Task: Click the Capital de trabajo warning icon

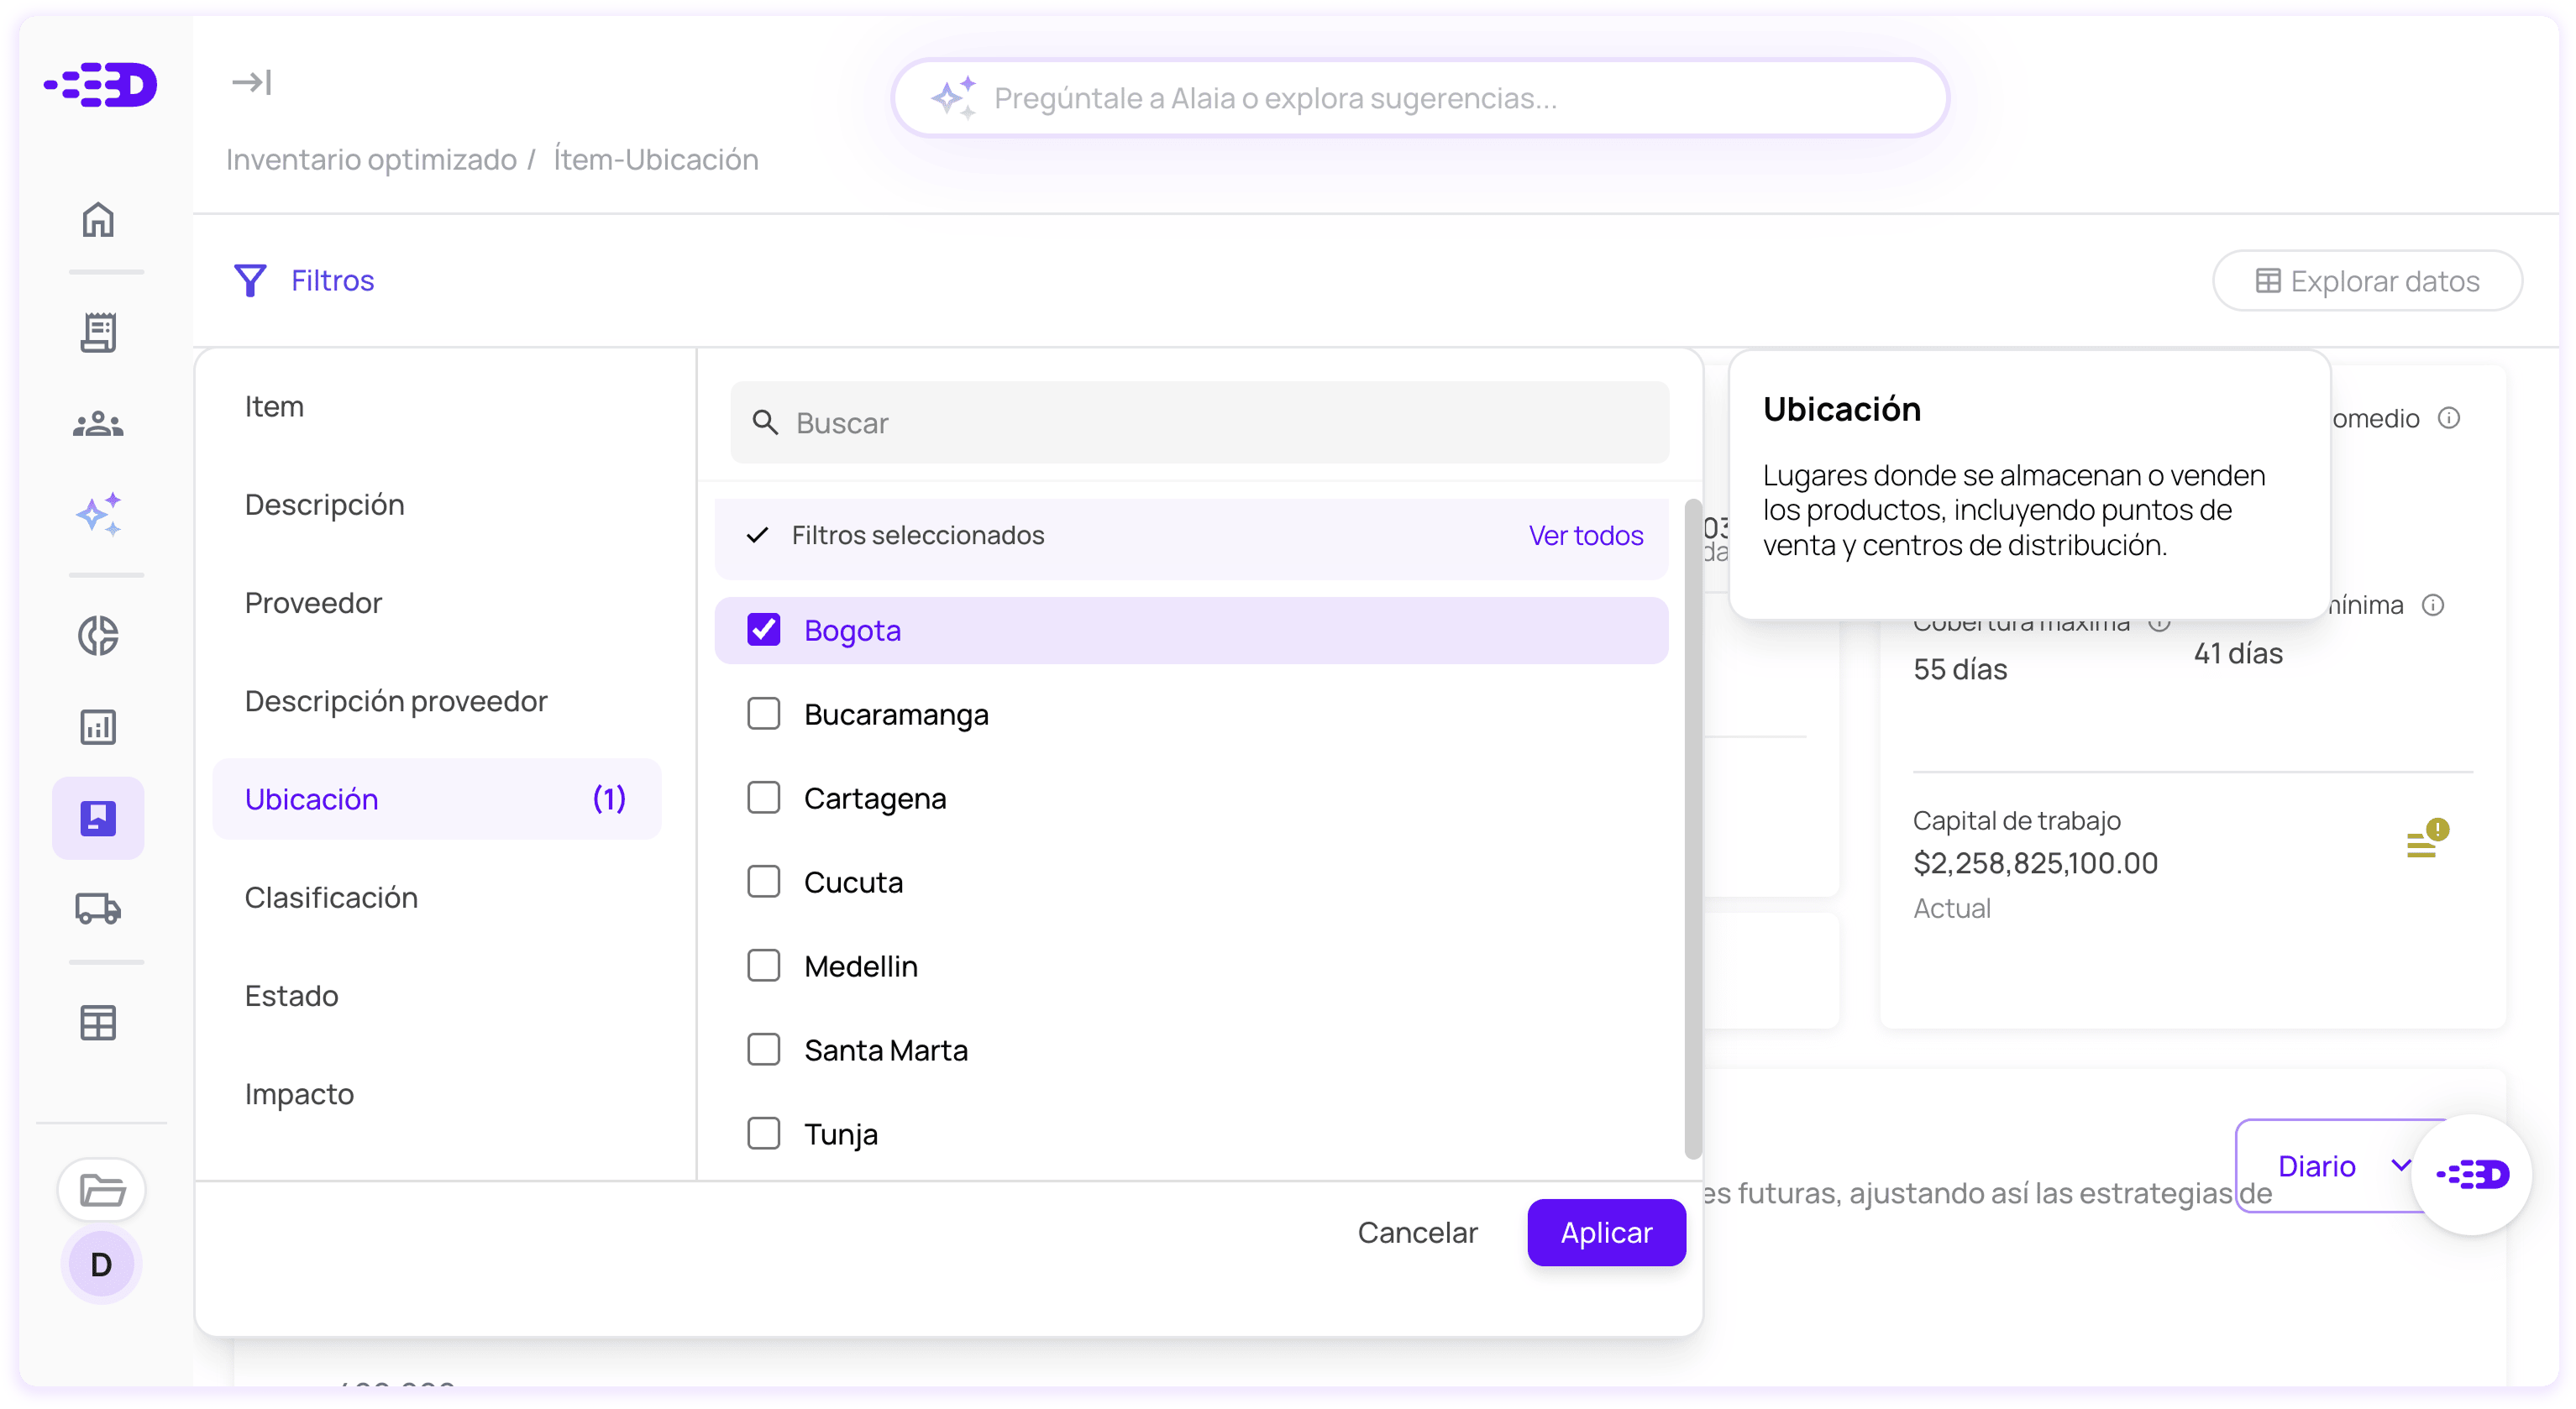Action: [x=2427, y=839]
